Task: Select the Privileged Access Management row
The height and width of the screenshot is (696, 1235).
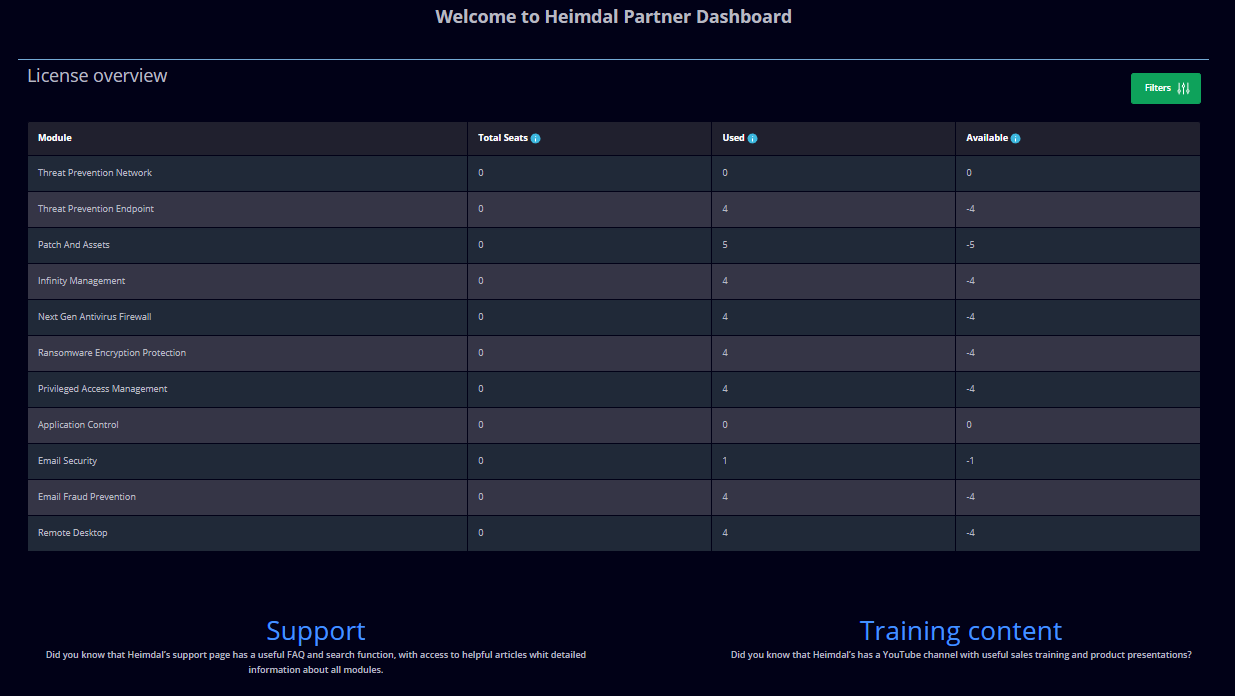Action: (x=614, y=389)
